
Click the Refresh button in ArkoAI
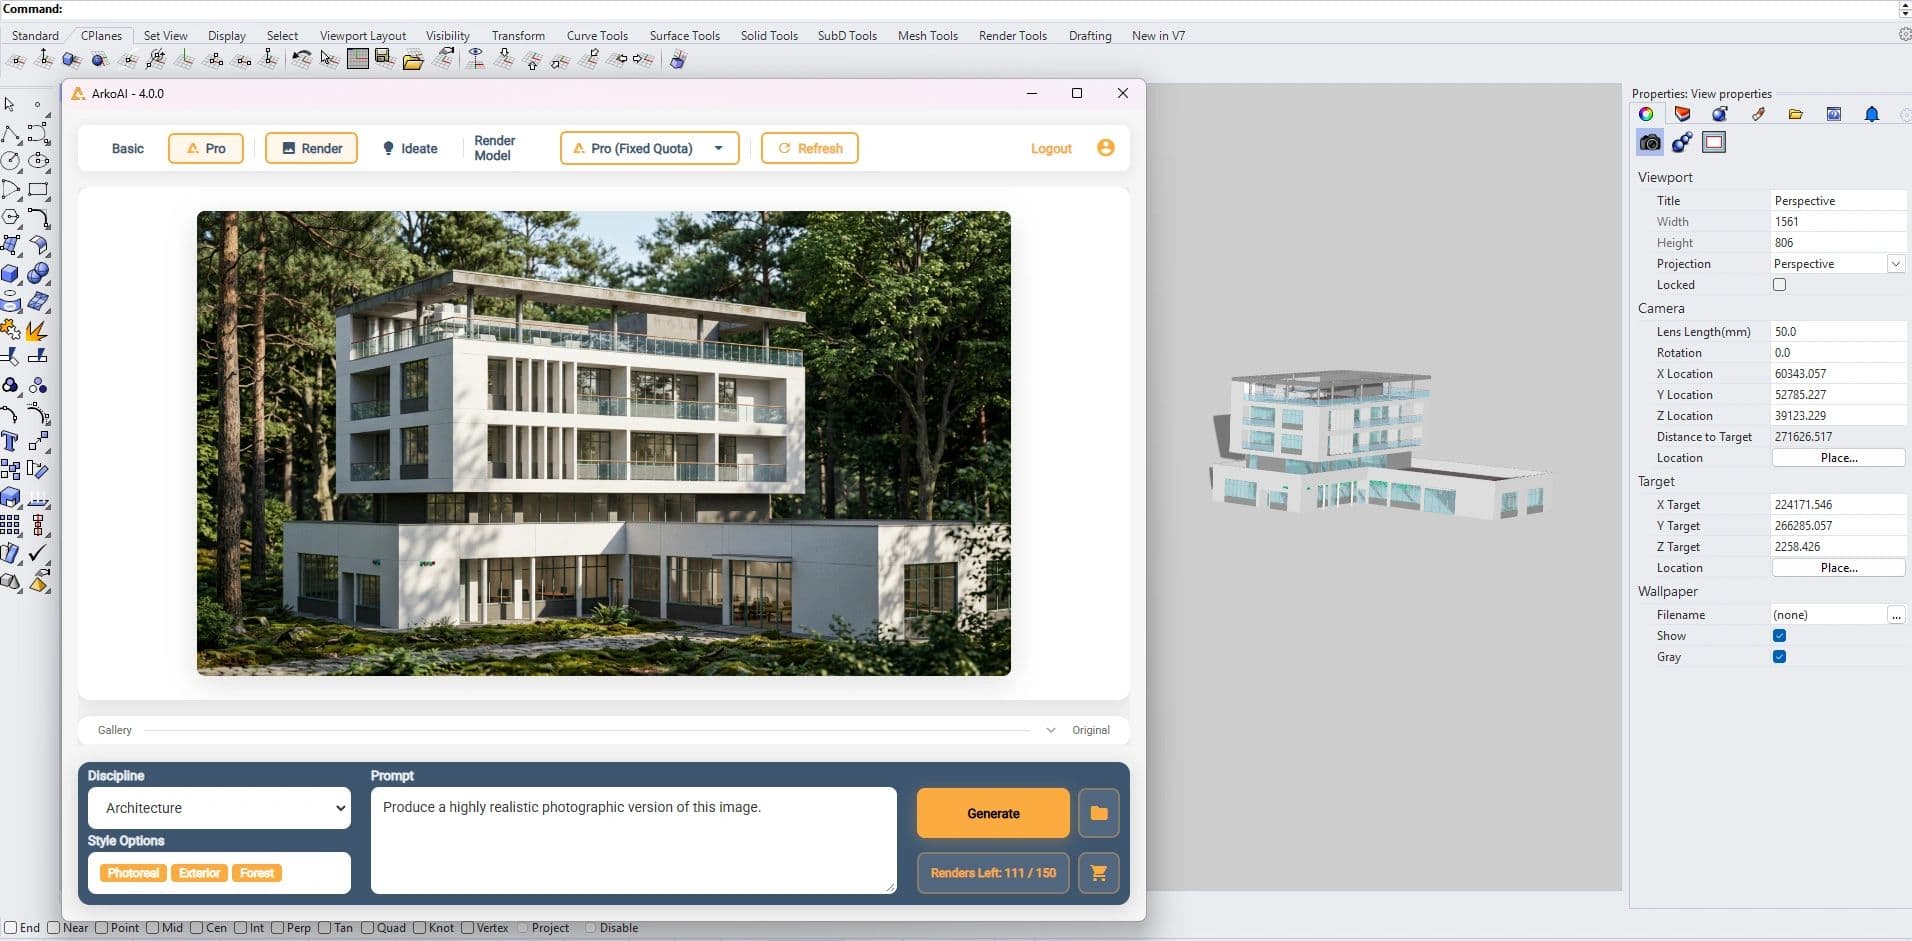[809, 148]
